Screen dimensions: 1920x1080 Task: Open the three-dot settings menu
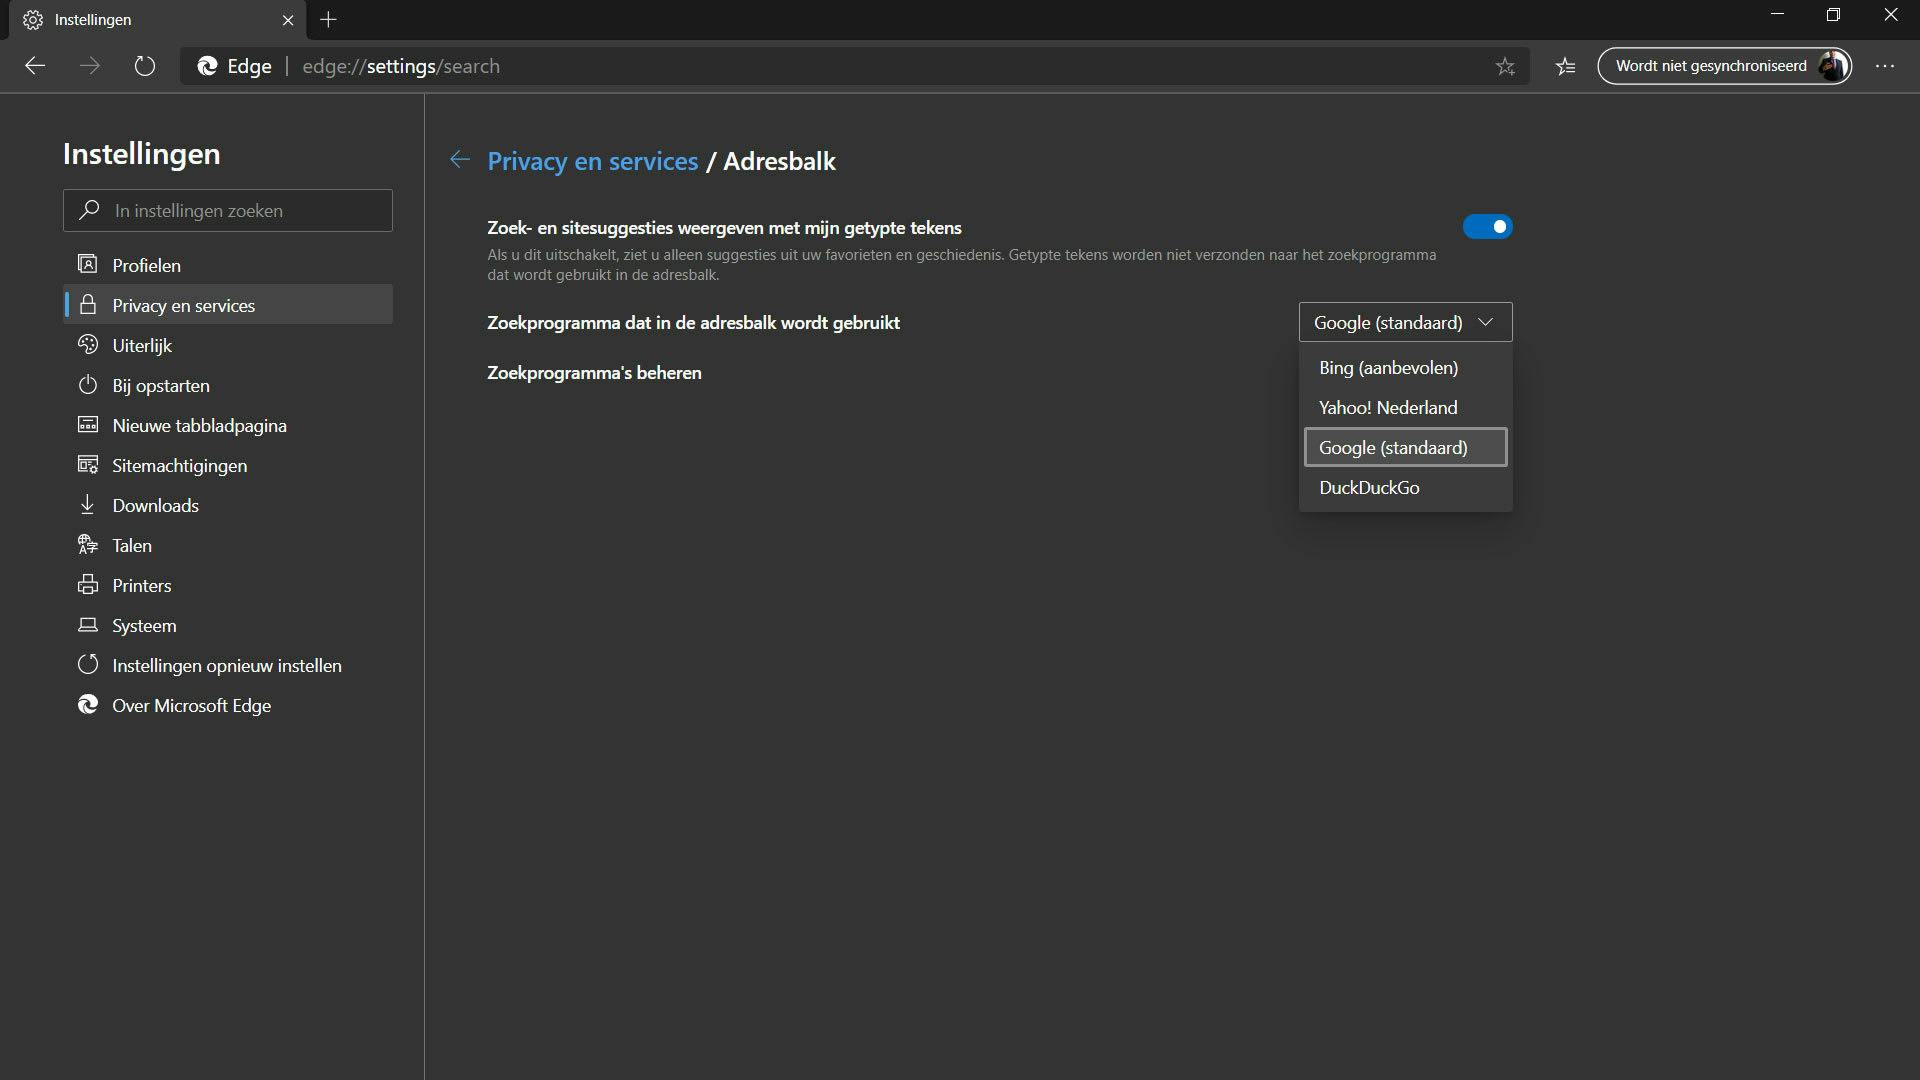(x=1884, y=66)
